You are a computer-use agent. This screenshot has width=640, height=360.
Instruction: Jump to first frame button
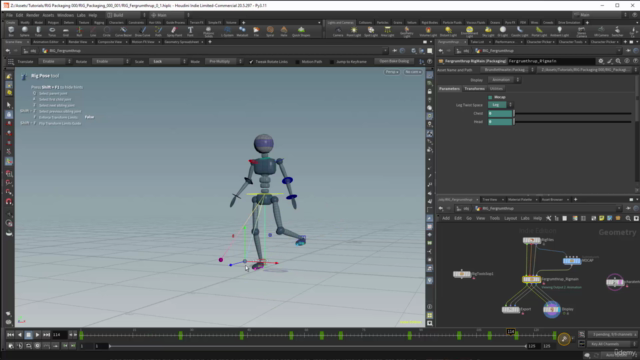click(10, 335)
